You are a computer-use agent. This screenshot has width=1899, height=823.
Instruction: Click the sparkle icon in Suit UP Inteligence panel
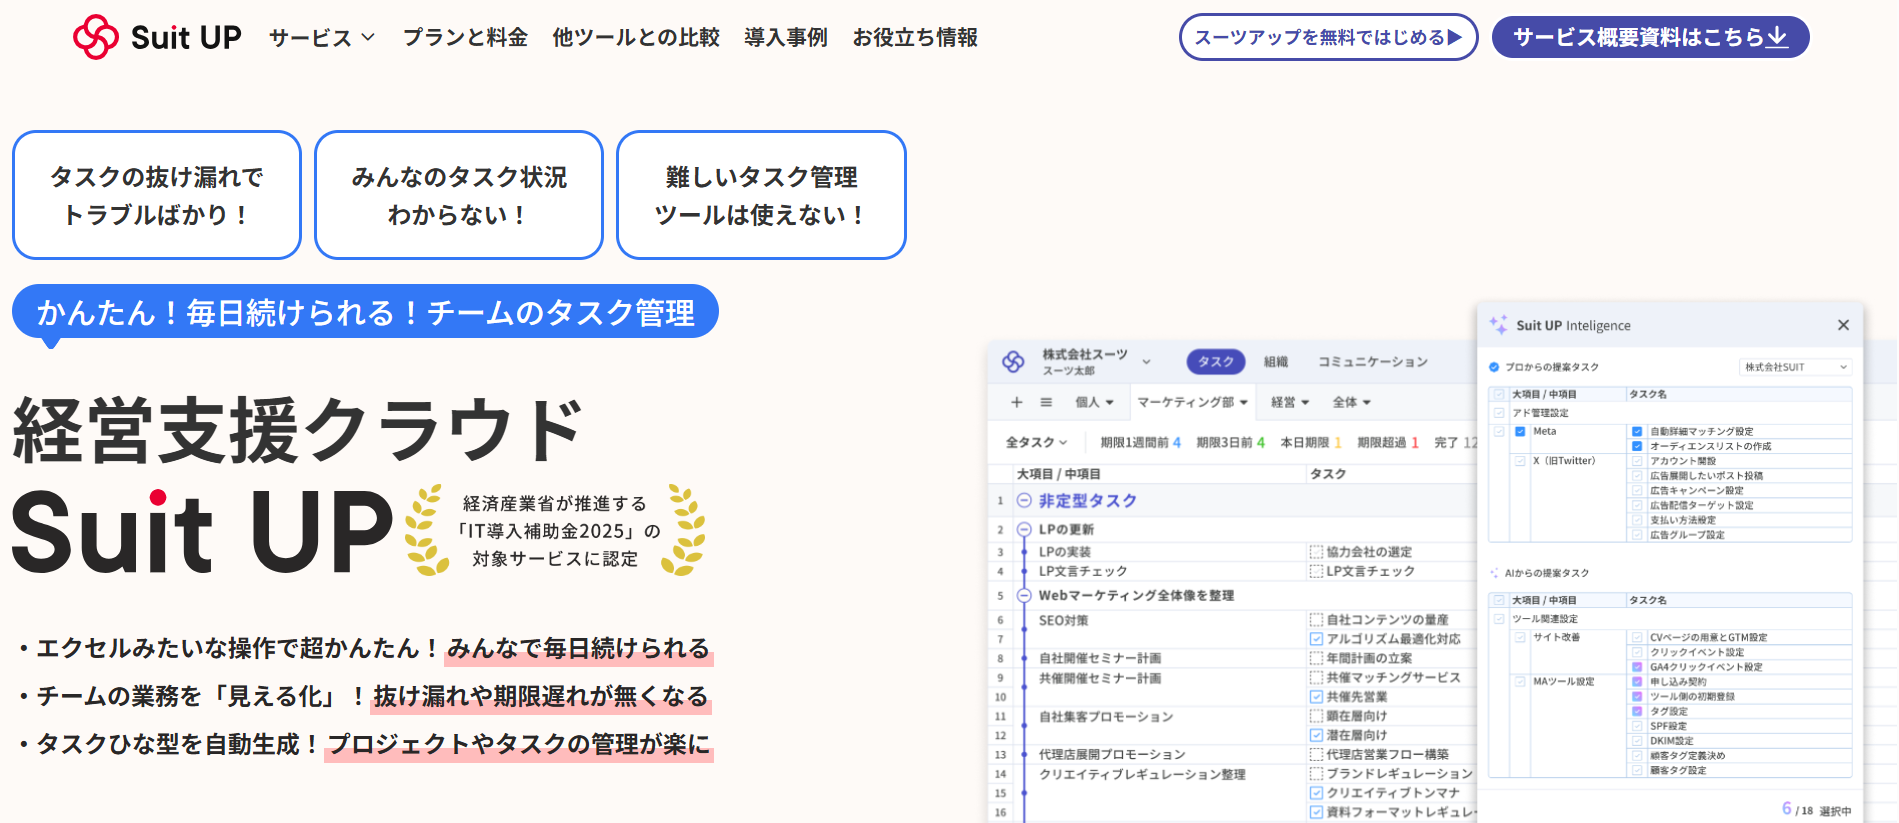click(x=1498, y=325)
